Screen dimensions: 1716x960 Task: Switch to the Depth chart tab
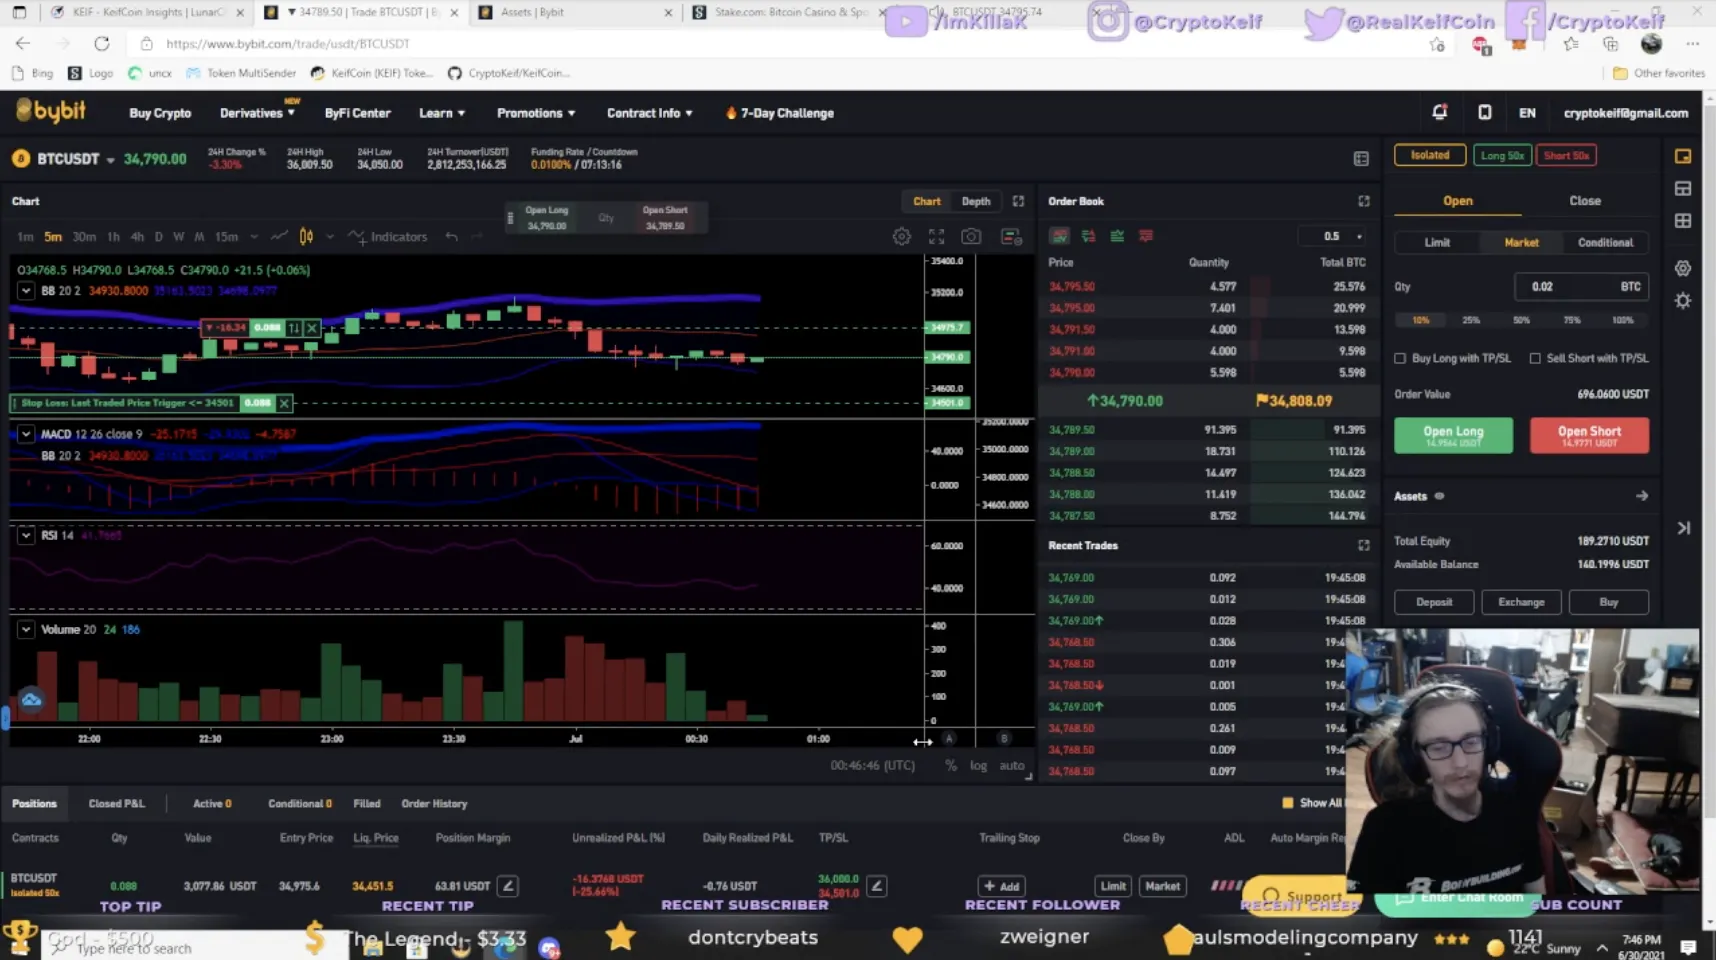coord(975,201)
